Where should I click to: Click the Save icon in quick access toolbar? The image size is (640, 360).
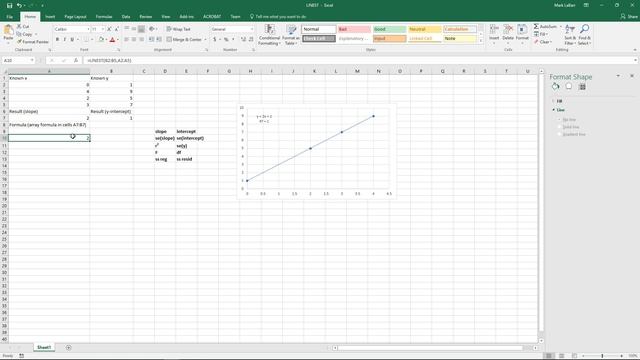9,5
